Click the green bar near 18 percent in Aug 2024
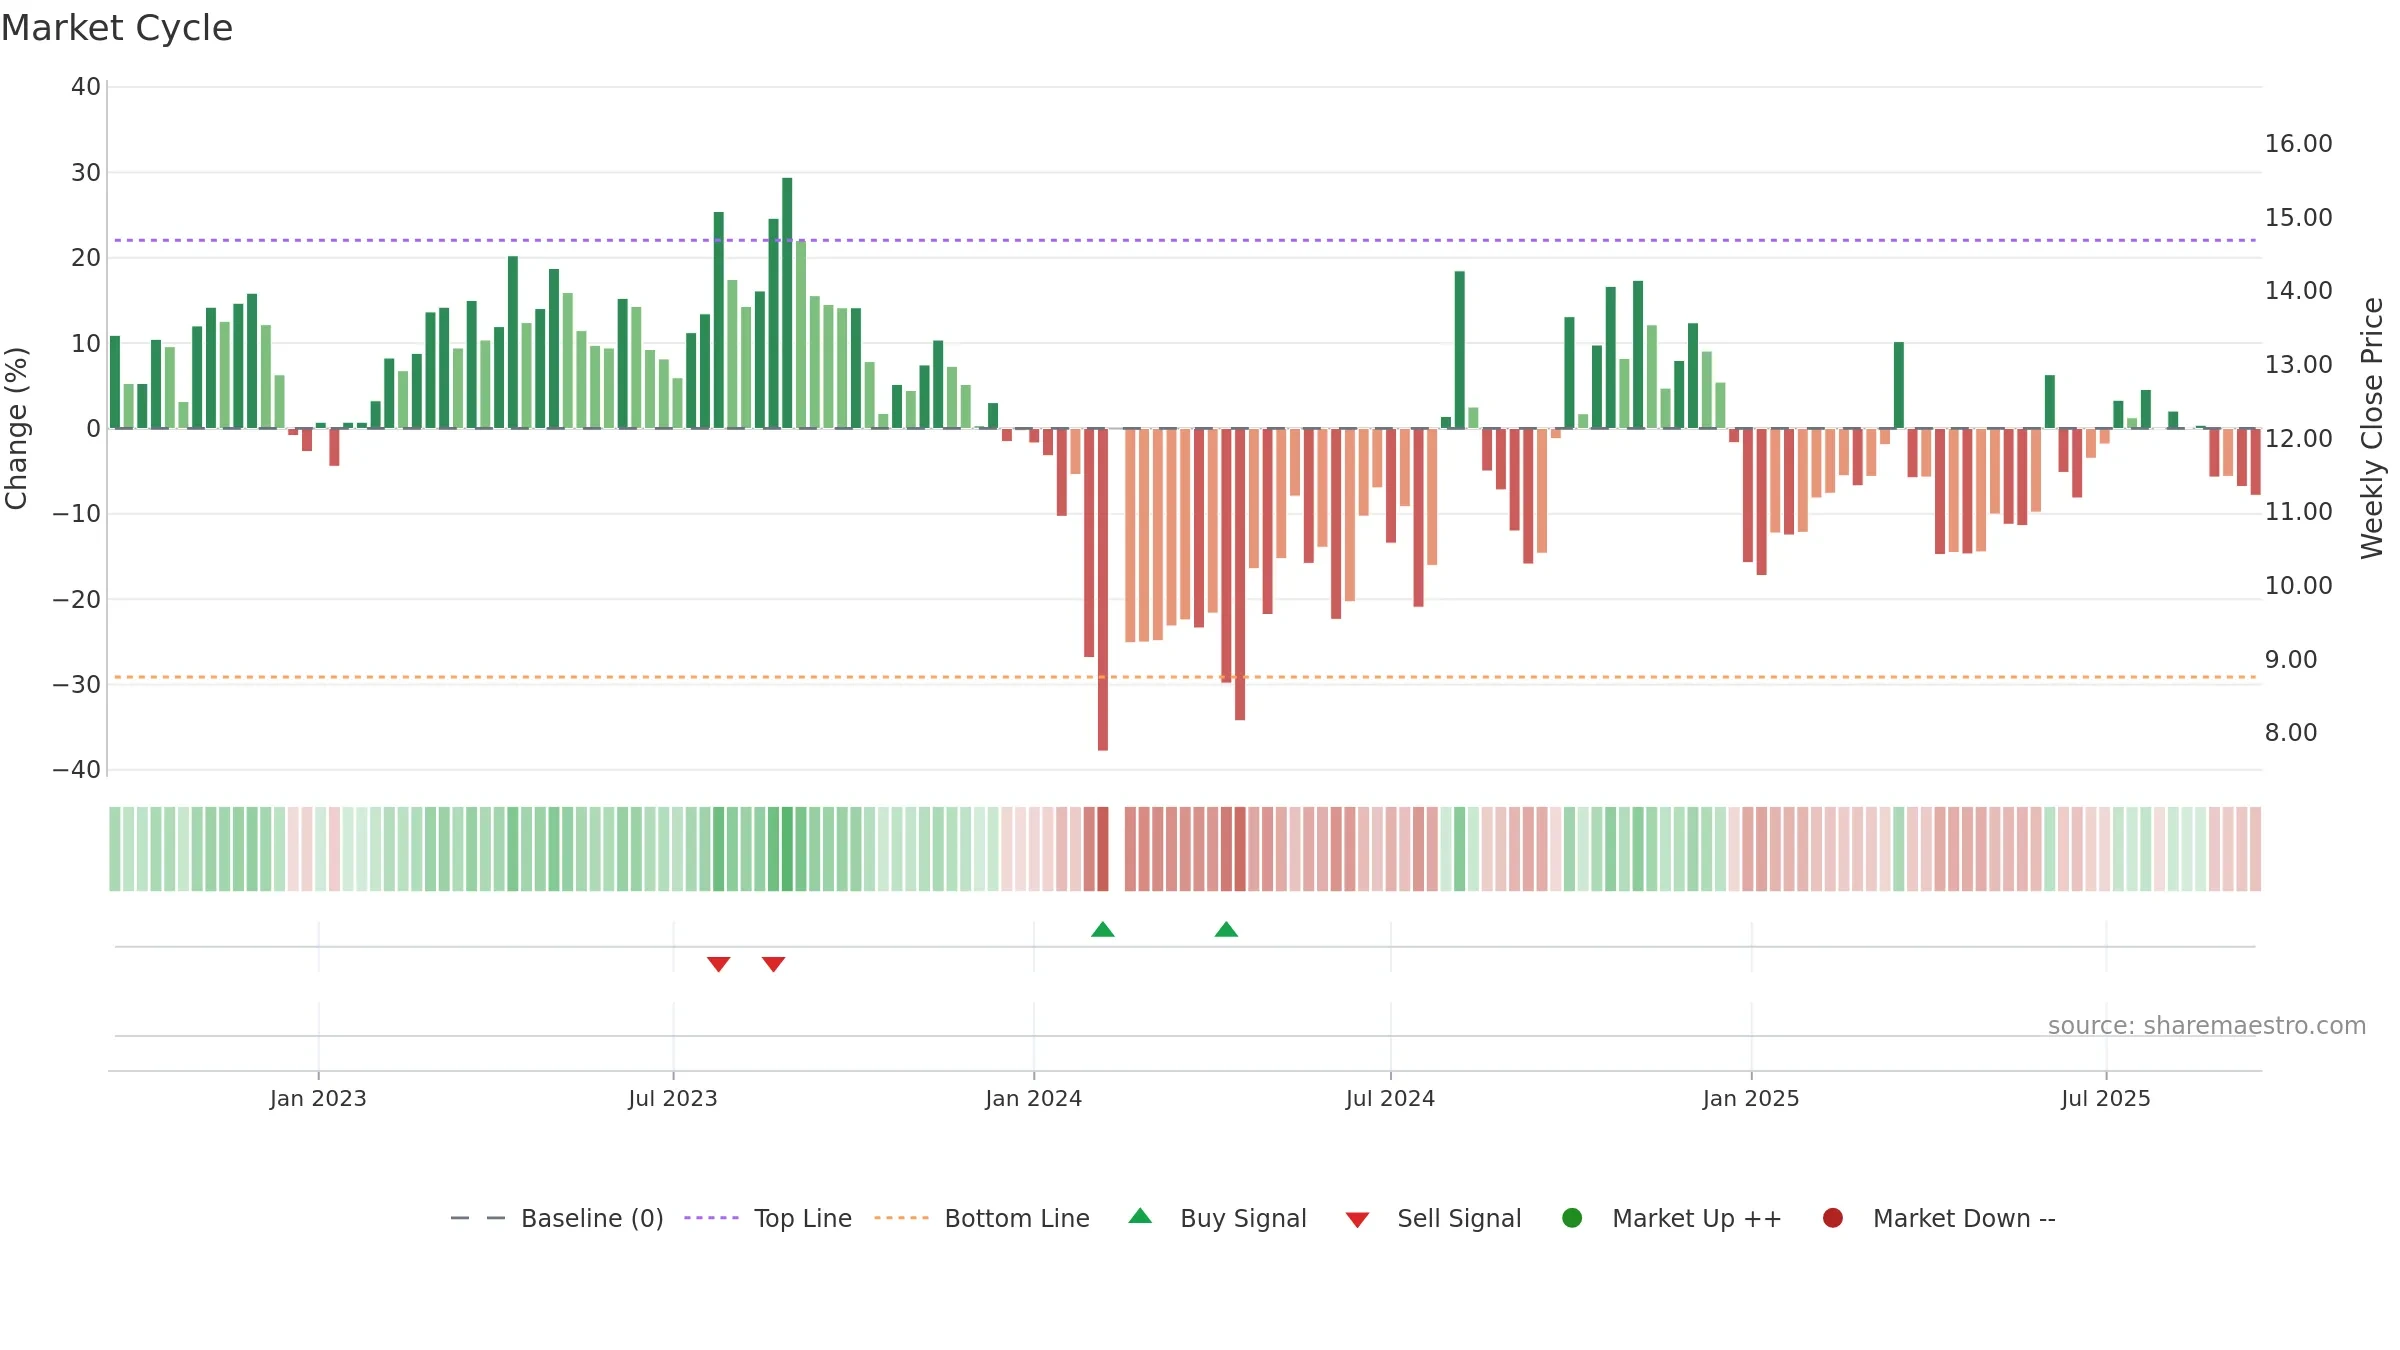The width and height of the screenshot is (2400, 1350). coord(1460,350)
